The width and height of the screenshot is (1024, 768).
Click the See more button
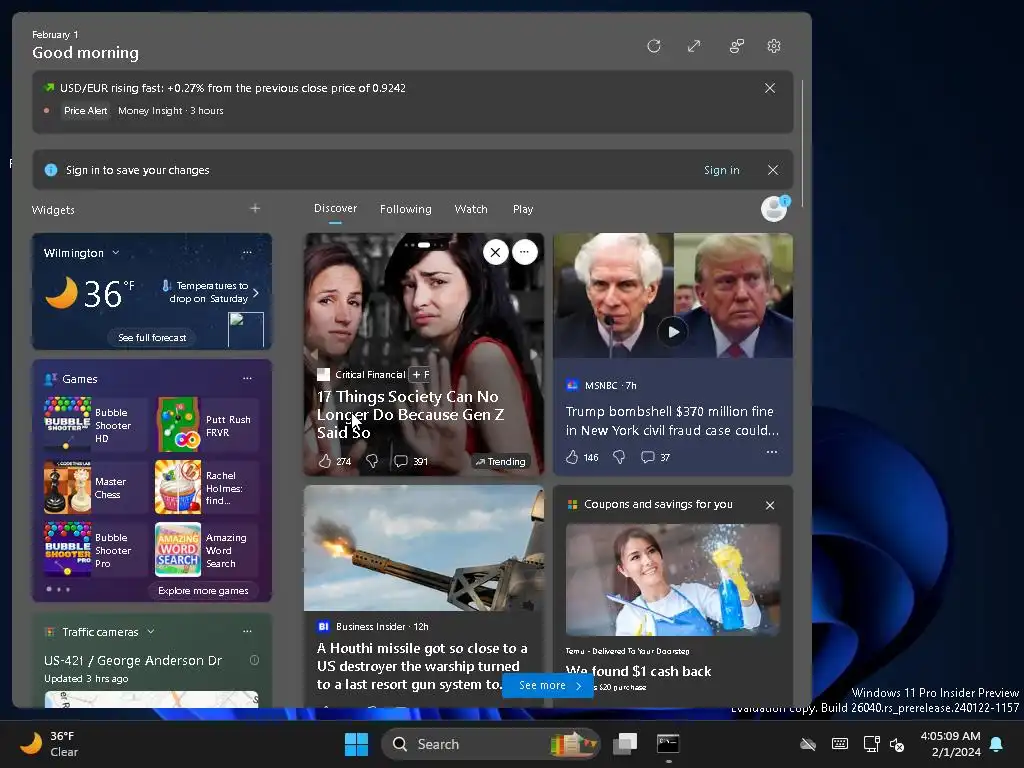(548, 685)
